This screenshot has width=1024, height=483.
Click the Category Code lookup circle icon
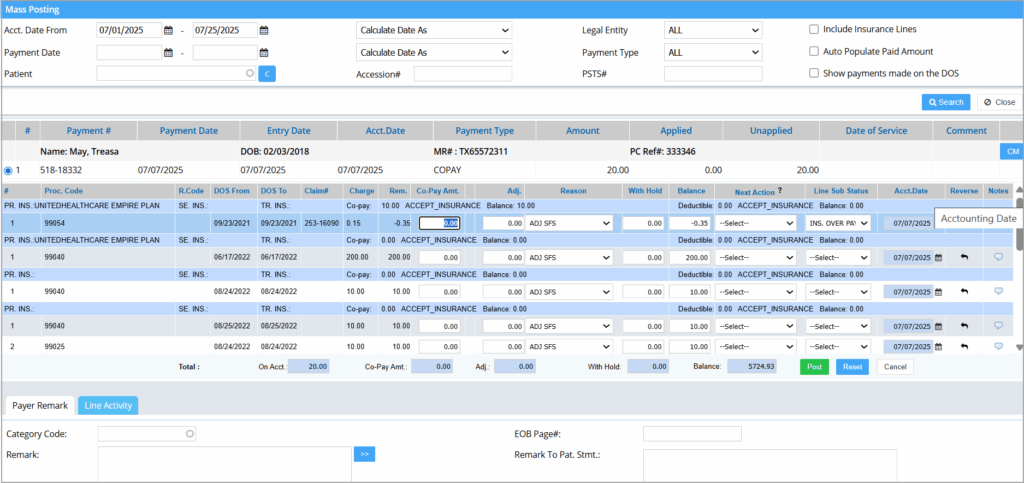tap(189, 433)
